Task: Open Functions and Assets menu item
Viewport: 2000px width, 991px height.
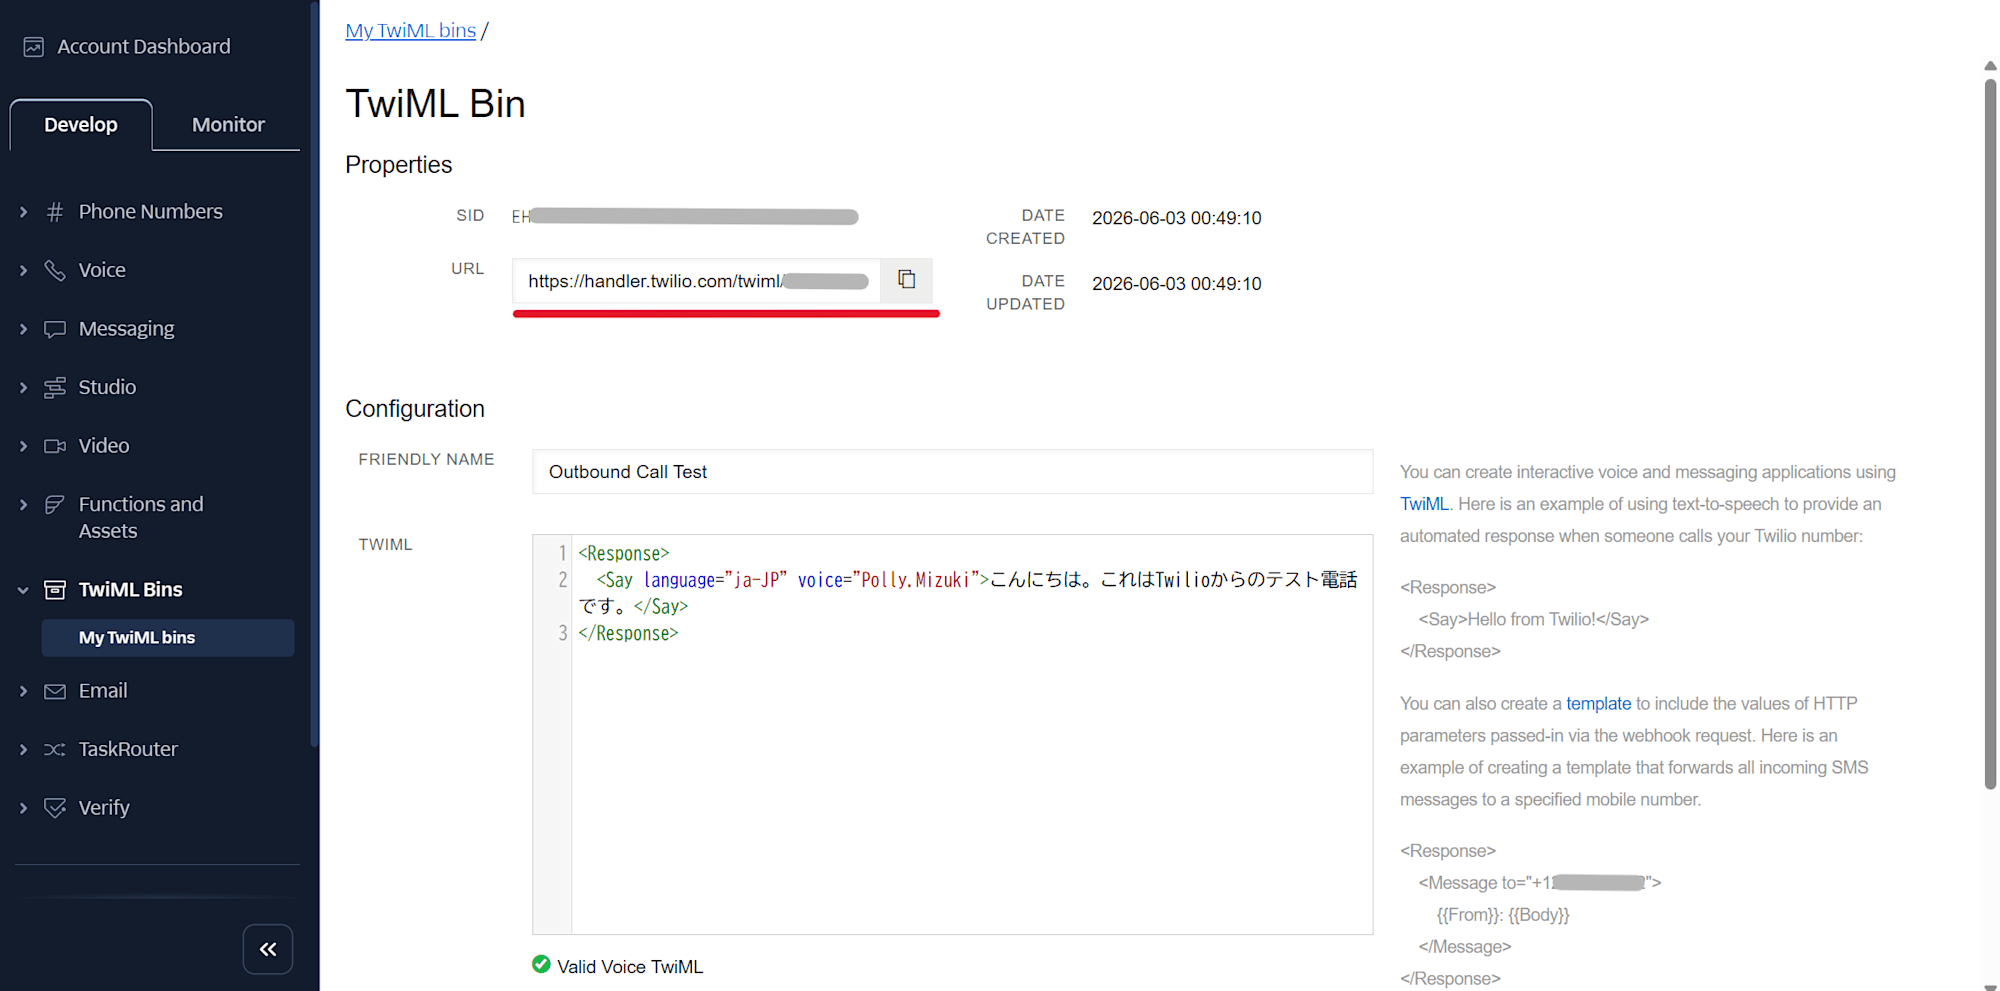Action: click(x=141, y=518)
